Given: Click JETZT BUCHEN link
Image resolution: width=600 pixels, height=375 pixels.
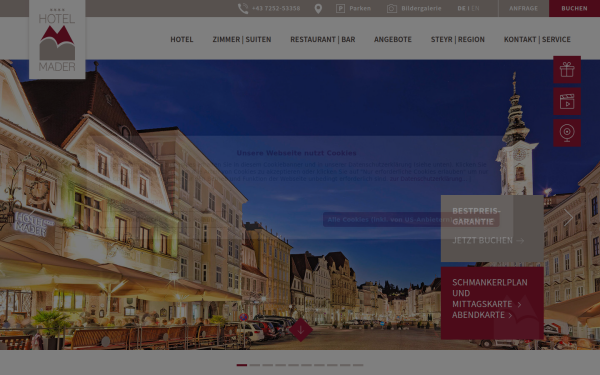Looking at the screenshot, I should coord(482,240).
